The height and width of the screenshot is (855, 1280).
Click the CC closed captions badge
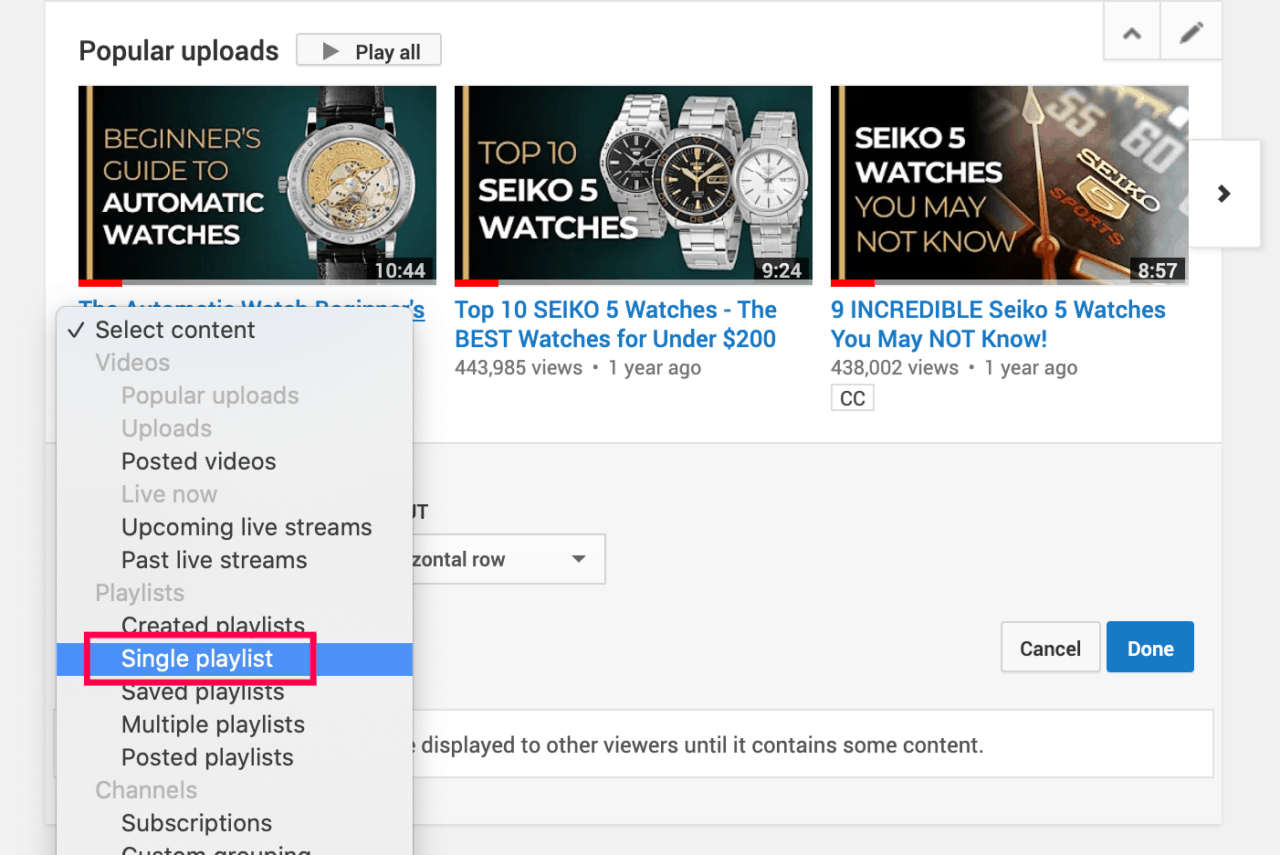click(x=852, y=398)
